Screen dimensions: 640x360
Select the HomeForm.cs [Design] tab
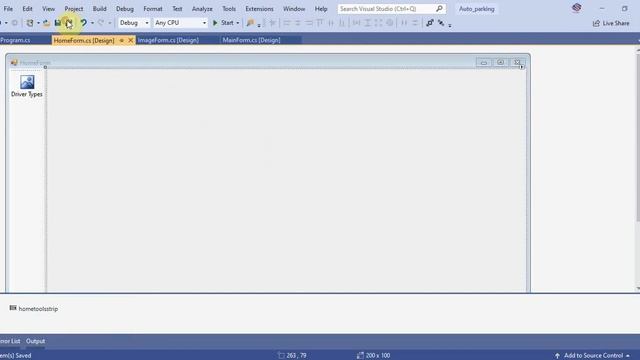click(84, 40)
